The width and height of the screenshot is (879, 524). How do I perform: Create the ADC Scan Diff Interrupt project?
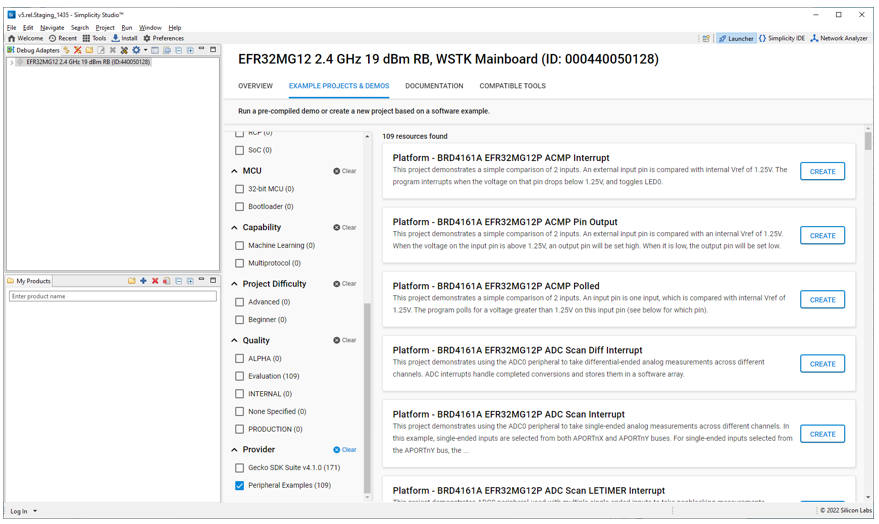coord(822,364)
